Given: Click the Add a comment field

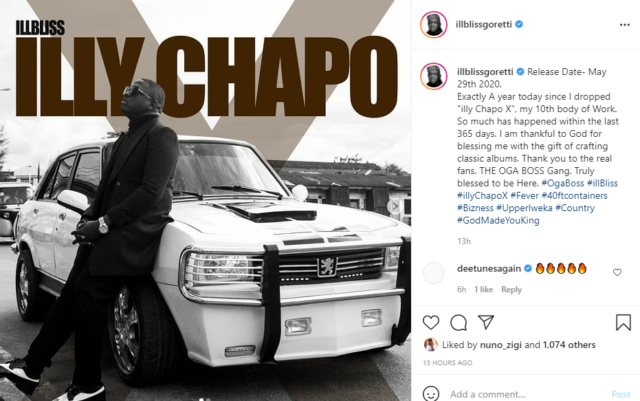Looking at the screenshot, I should point(527,394).
